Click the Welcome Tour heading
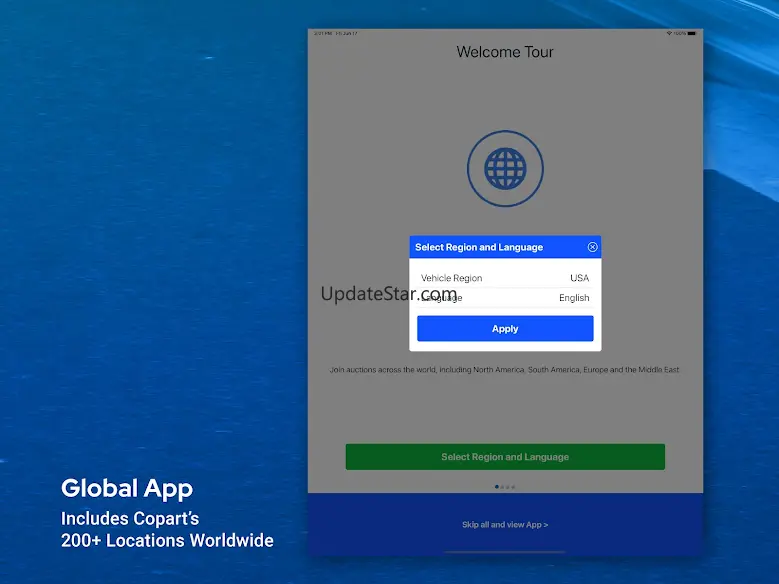Viewport: 779px width, 584px height. click(505, 52)
